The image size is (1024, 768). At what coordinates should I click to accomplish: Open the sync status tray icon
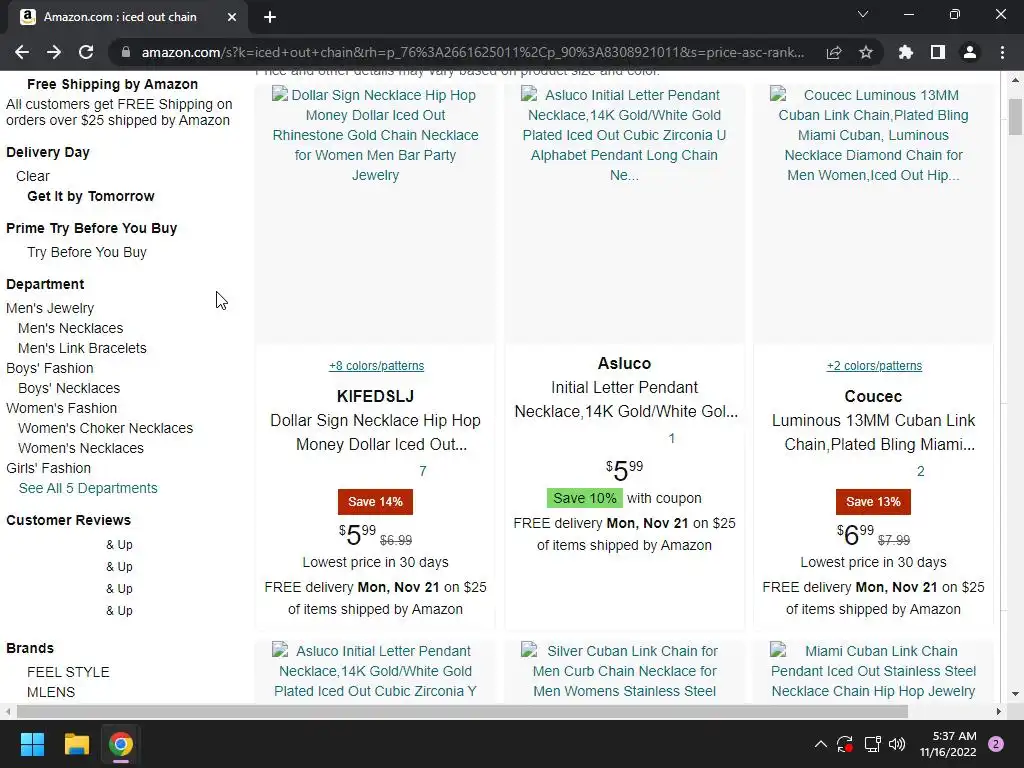tap(845, 744)
